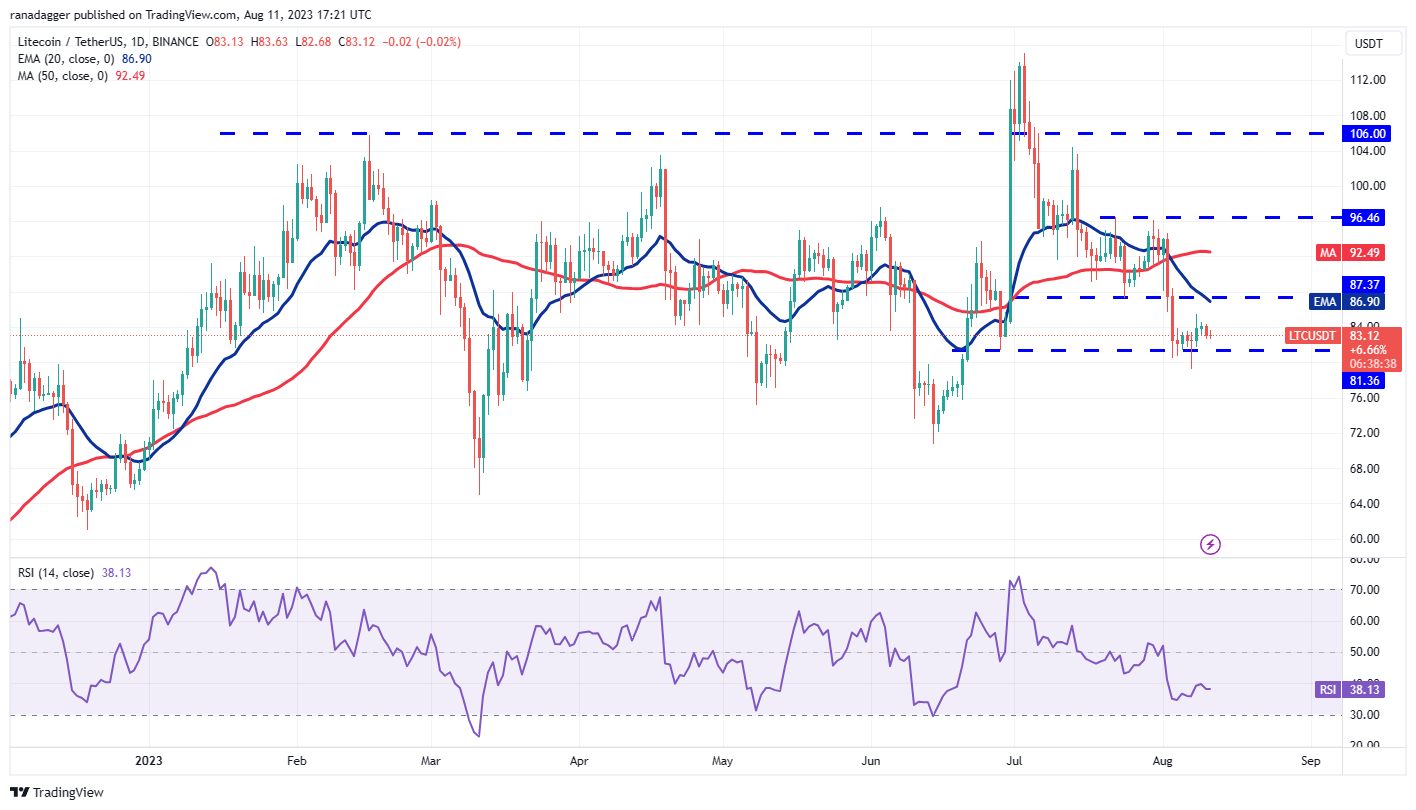The image size is (1416, 810).
Task: Click the purple lightning bolt trading icon
Action: click(1210, 545)
